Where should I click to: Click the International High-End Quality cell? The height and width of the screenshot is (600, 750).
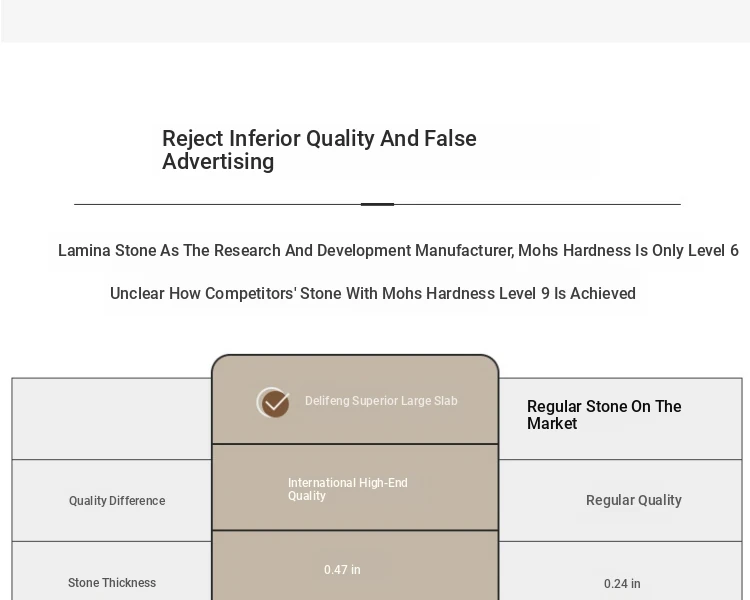coord(355,488)
